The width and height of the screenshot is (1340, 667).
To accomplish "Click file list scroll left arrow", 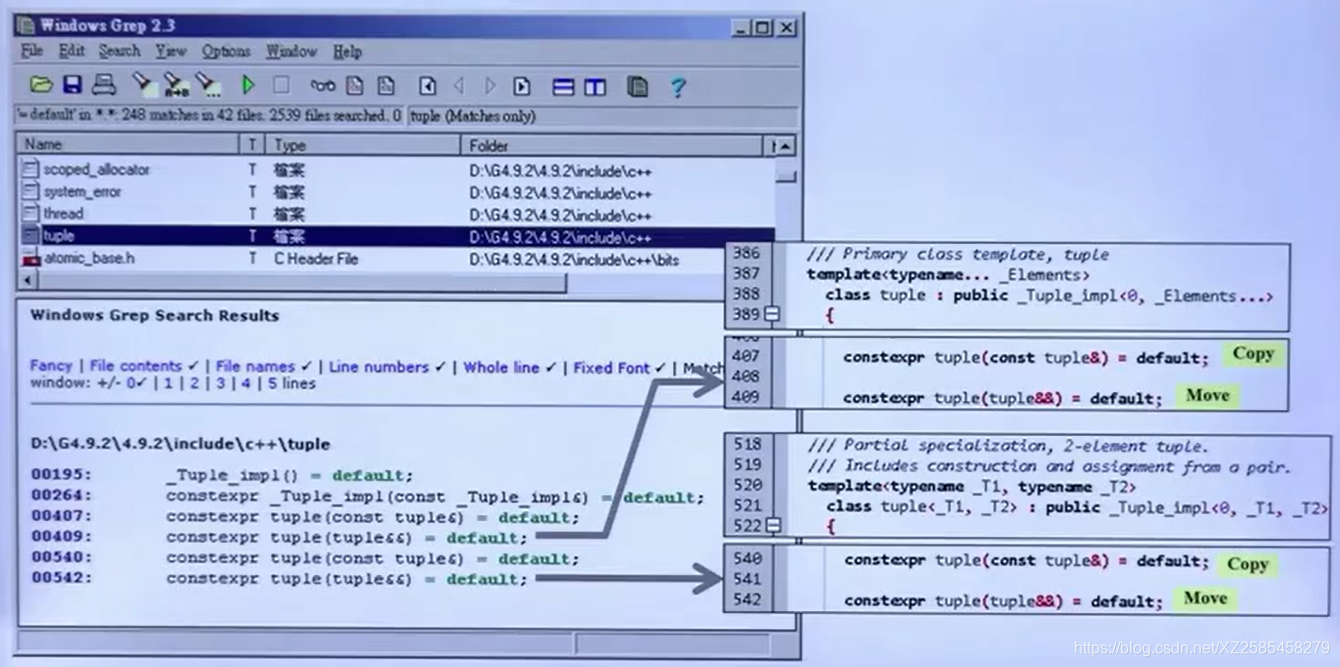I will coord(27,282).
